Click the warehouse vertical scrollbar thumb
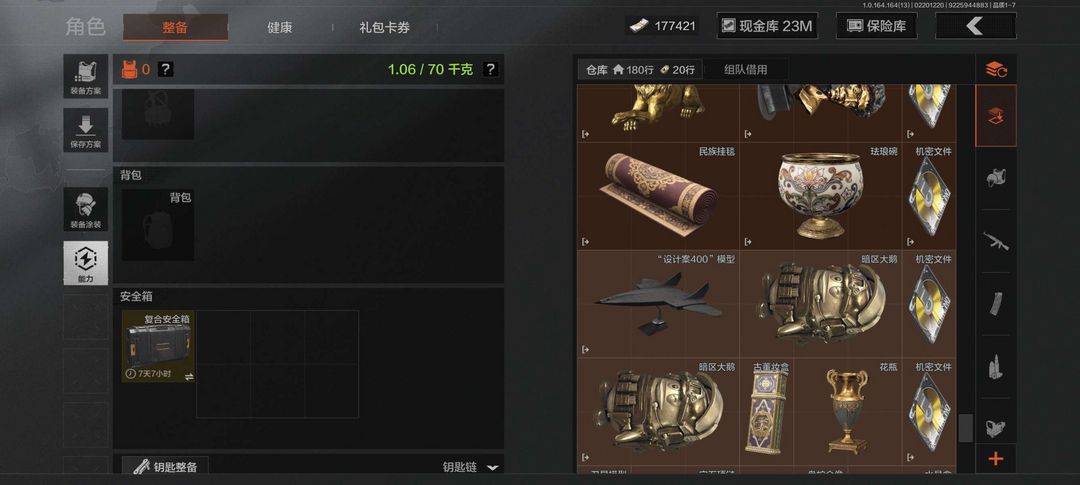The image size is (1080, 485). click(x=965, y=428)
